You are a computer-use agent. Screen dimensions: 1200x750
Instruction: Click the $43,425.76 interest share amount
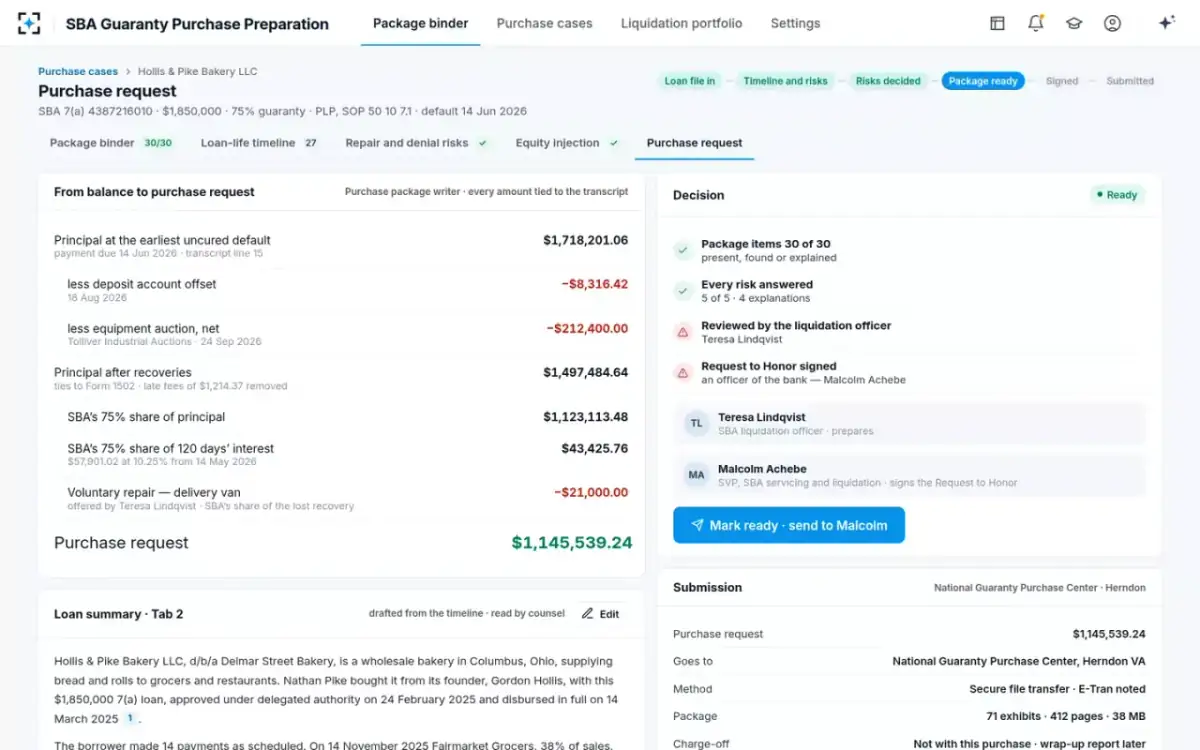595,449
